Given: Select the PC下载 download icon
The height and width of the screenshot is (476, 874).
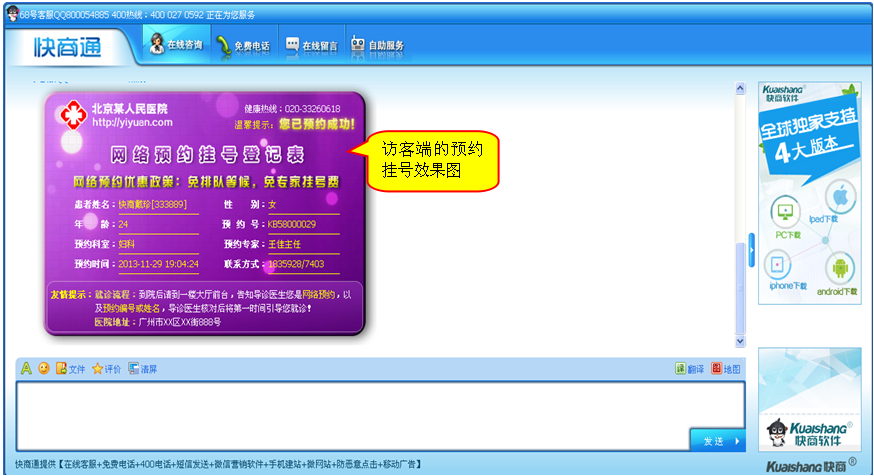Looking at the screenshot, I should click(x=785, y=213).
